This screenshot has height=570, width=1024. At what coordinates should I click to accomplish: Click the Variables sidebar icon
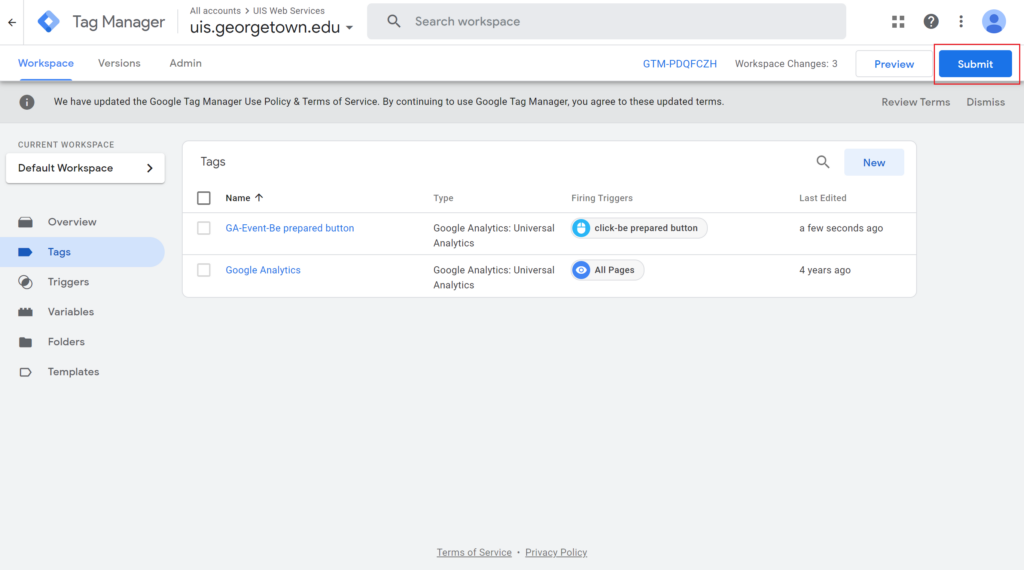(x=25, y=312)
